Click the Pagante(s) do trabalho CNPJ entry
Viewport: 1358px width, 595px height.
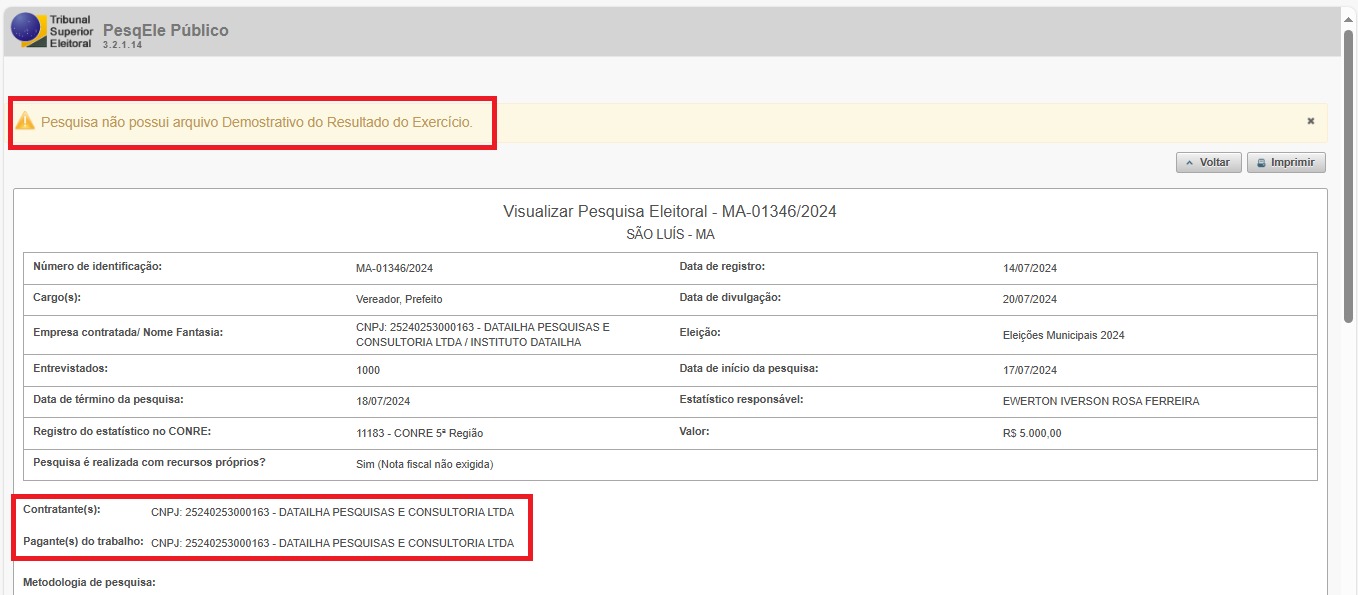point(332,543)
